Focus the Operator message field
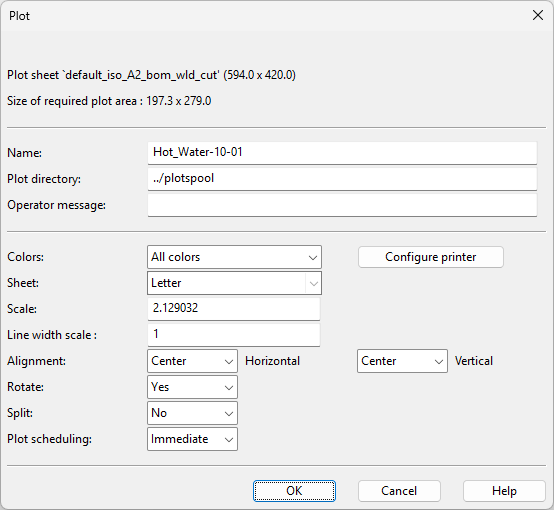The height and width of the screenshot is (510, 554). click(342, 205)
